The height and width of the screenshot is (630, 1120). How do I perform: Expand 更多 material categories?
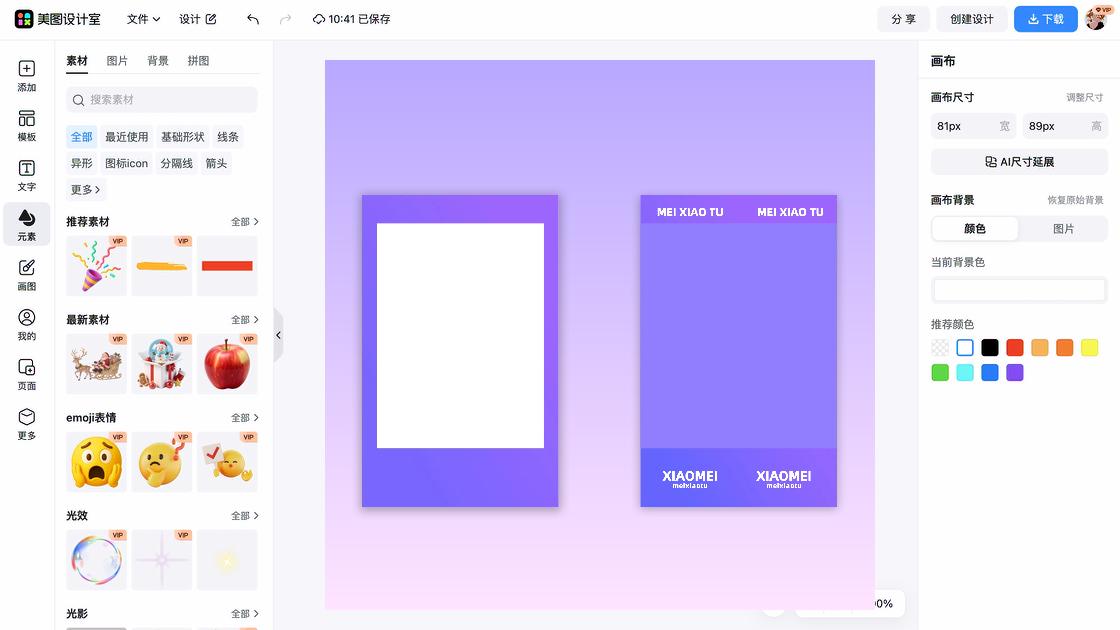pyautogui.click(x=85, y=190)
